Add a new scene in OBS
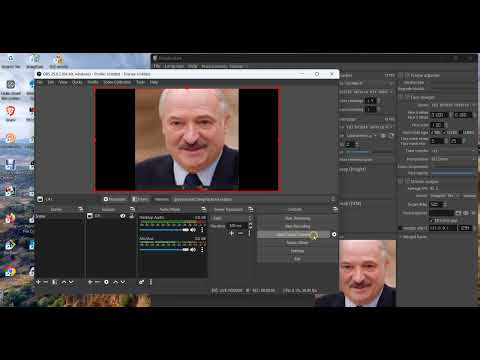480x360 pixels. (38, 282)
